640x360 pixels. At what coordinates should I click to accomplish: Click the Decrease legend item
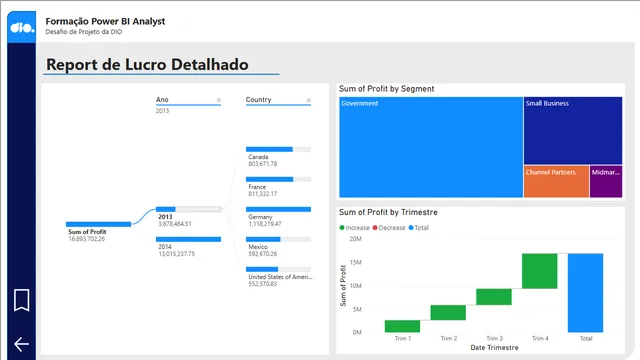[x=389, y=228]
